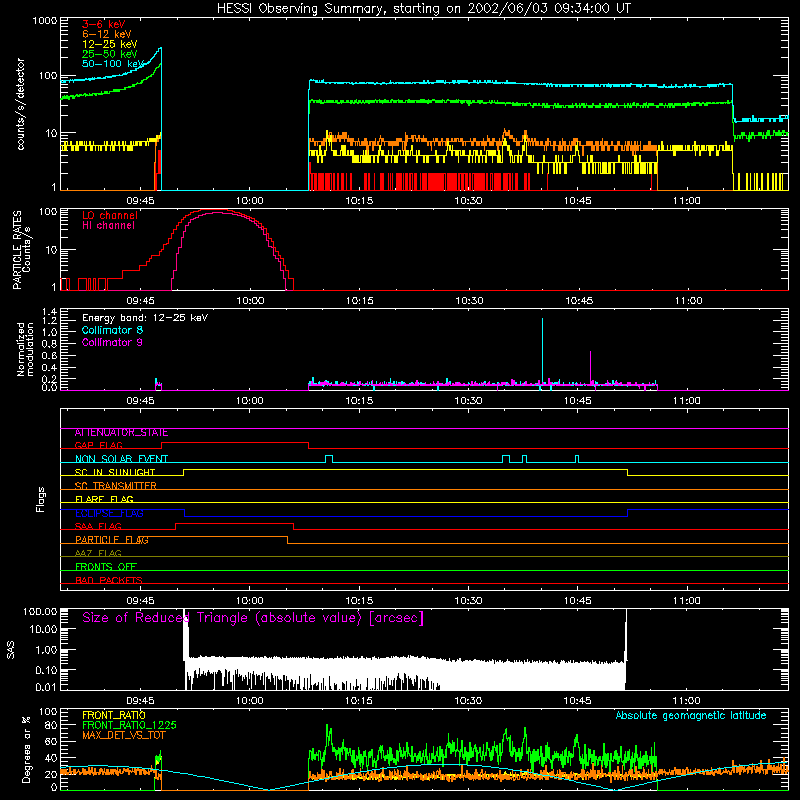The image size is (800, 800).
Task: Click the NON_SOLAR_EVENT pulse at 10:45
Action: click(577, 459)
